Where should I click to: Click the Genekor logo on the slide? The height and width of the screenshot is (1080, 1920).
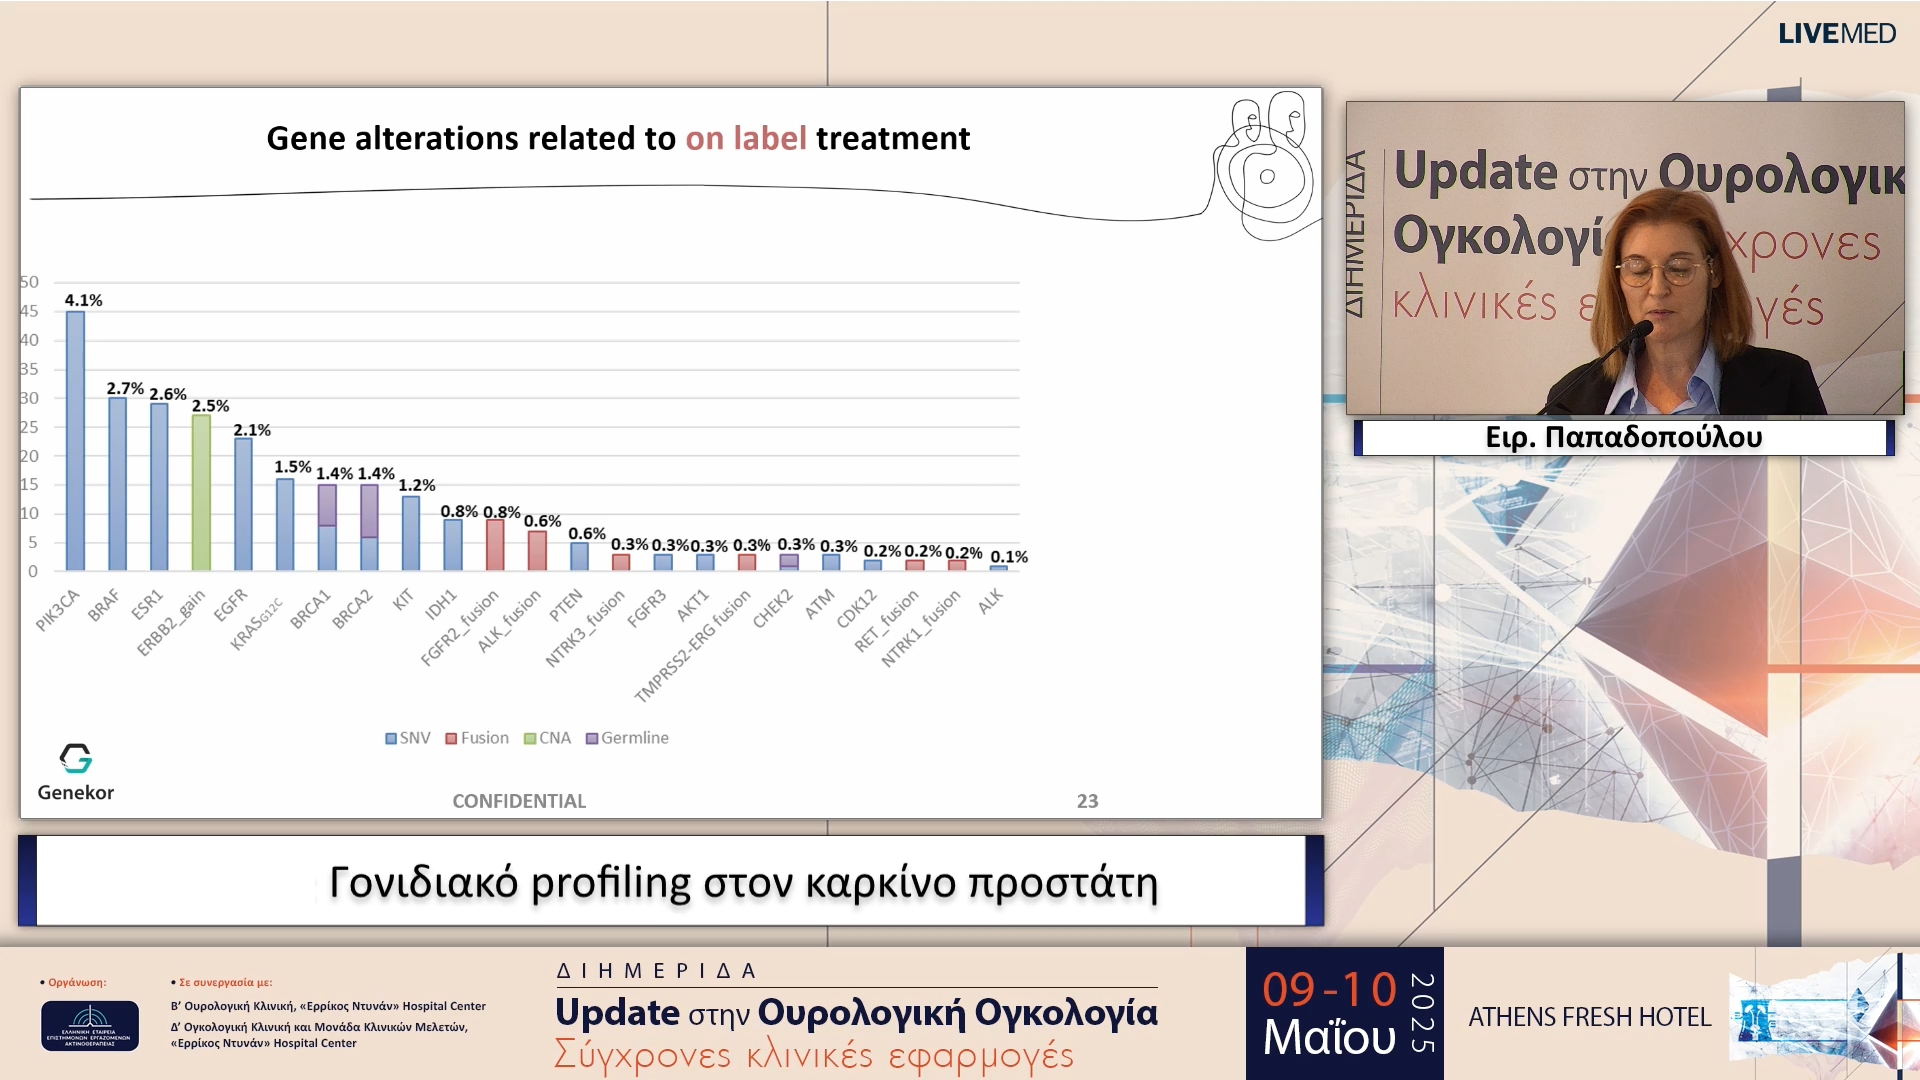[75, 770]
